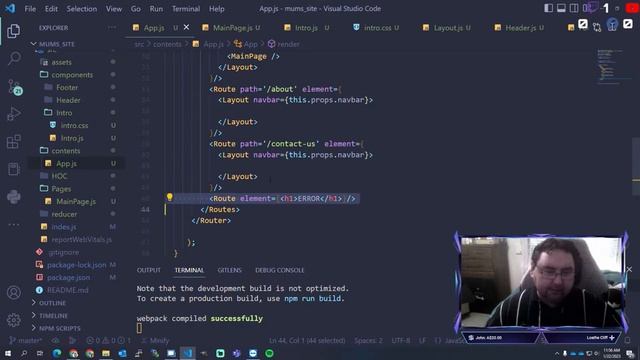Switch to the DEBUG CONSOLE panel tab
Screen dimensions: 640x360
pos(280,270)
